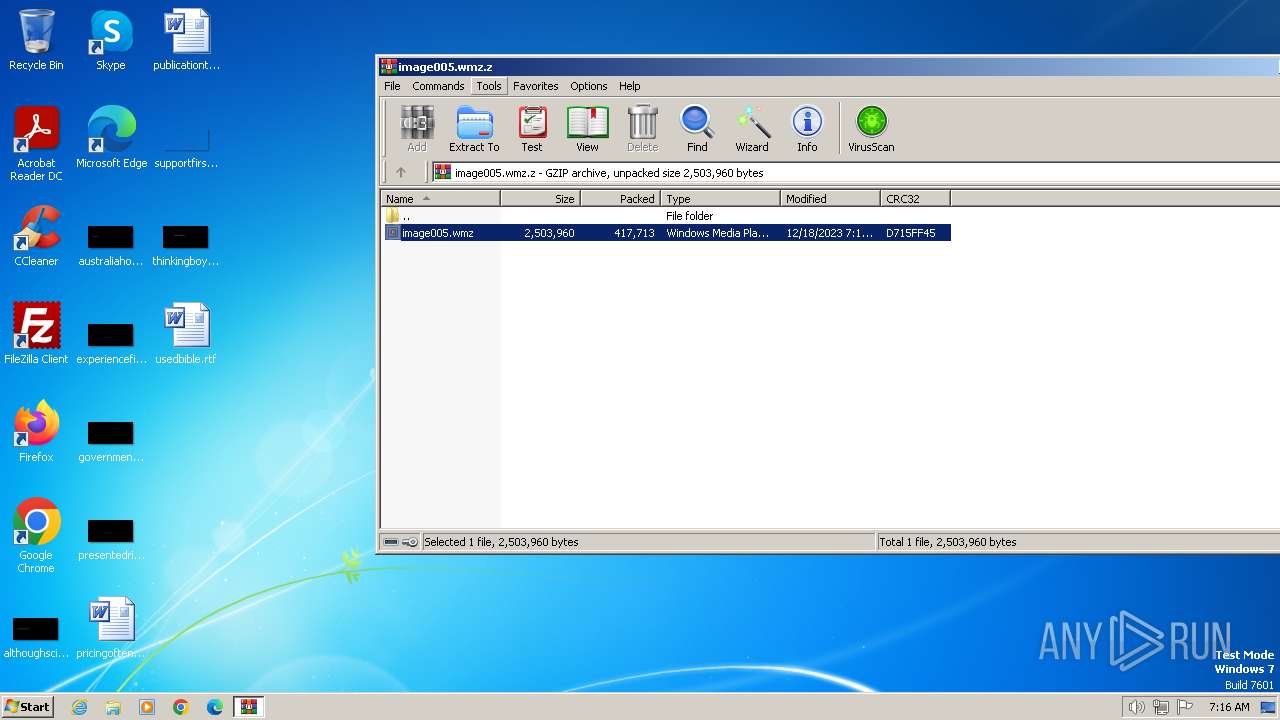Open the Recycle Bin desktop icon
This screenshot has height=720, width=1280.
36,40
